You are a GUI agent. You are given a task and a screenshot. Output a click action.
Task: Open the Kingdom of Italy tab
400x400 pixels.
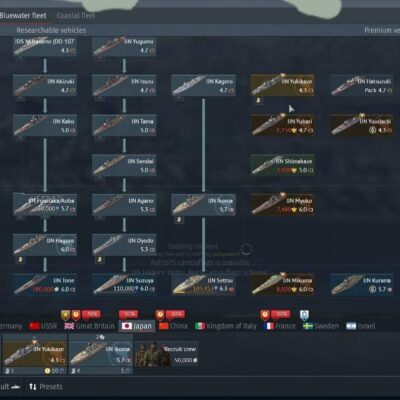coord(226,326)
